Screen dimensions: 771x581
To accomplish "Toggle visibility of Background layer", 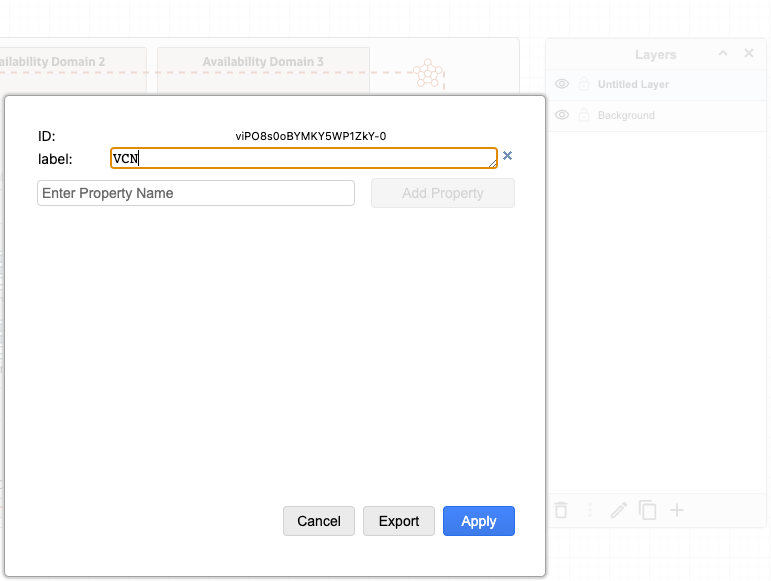I will 562,115.
